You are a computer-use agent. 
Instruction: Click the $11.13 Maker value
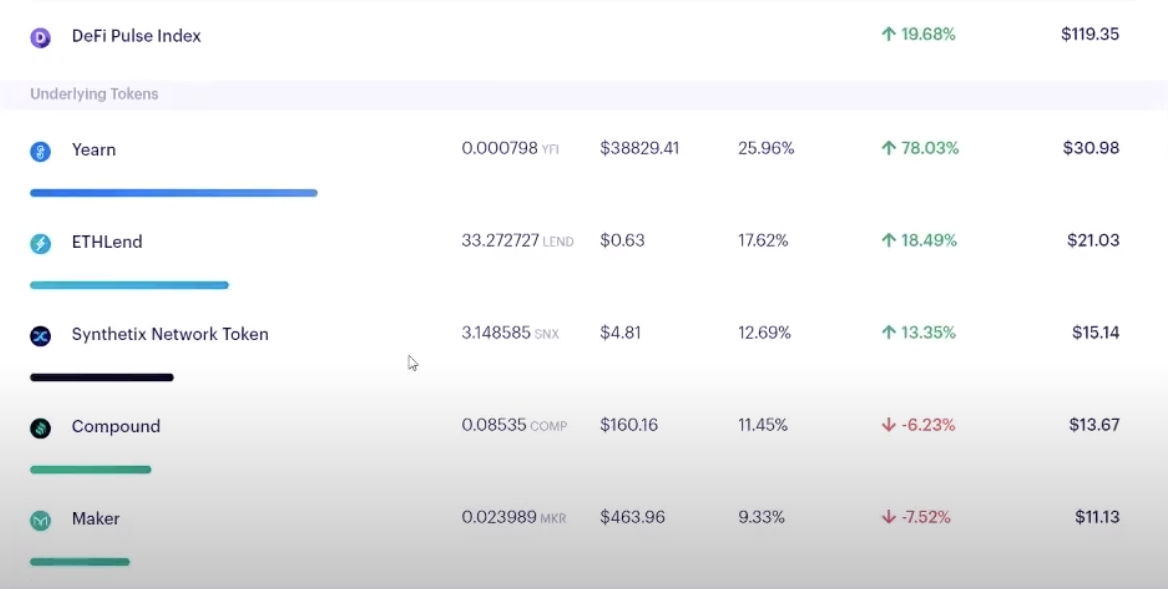(1097, 518)
